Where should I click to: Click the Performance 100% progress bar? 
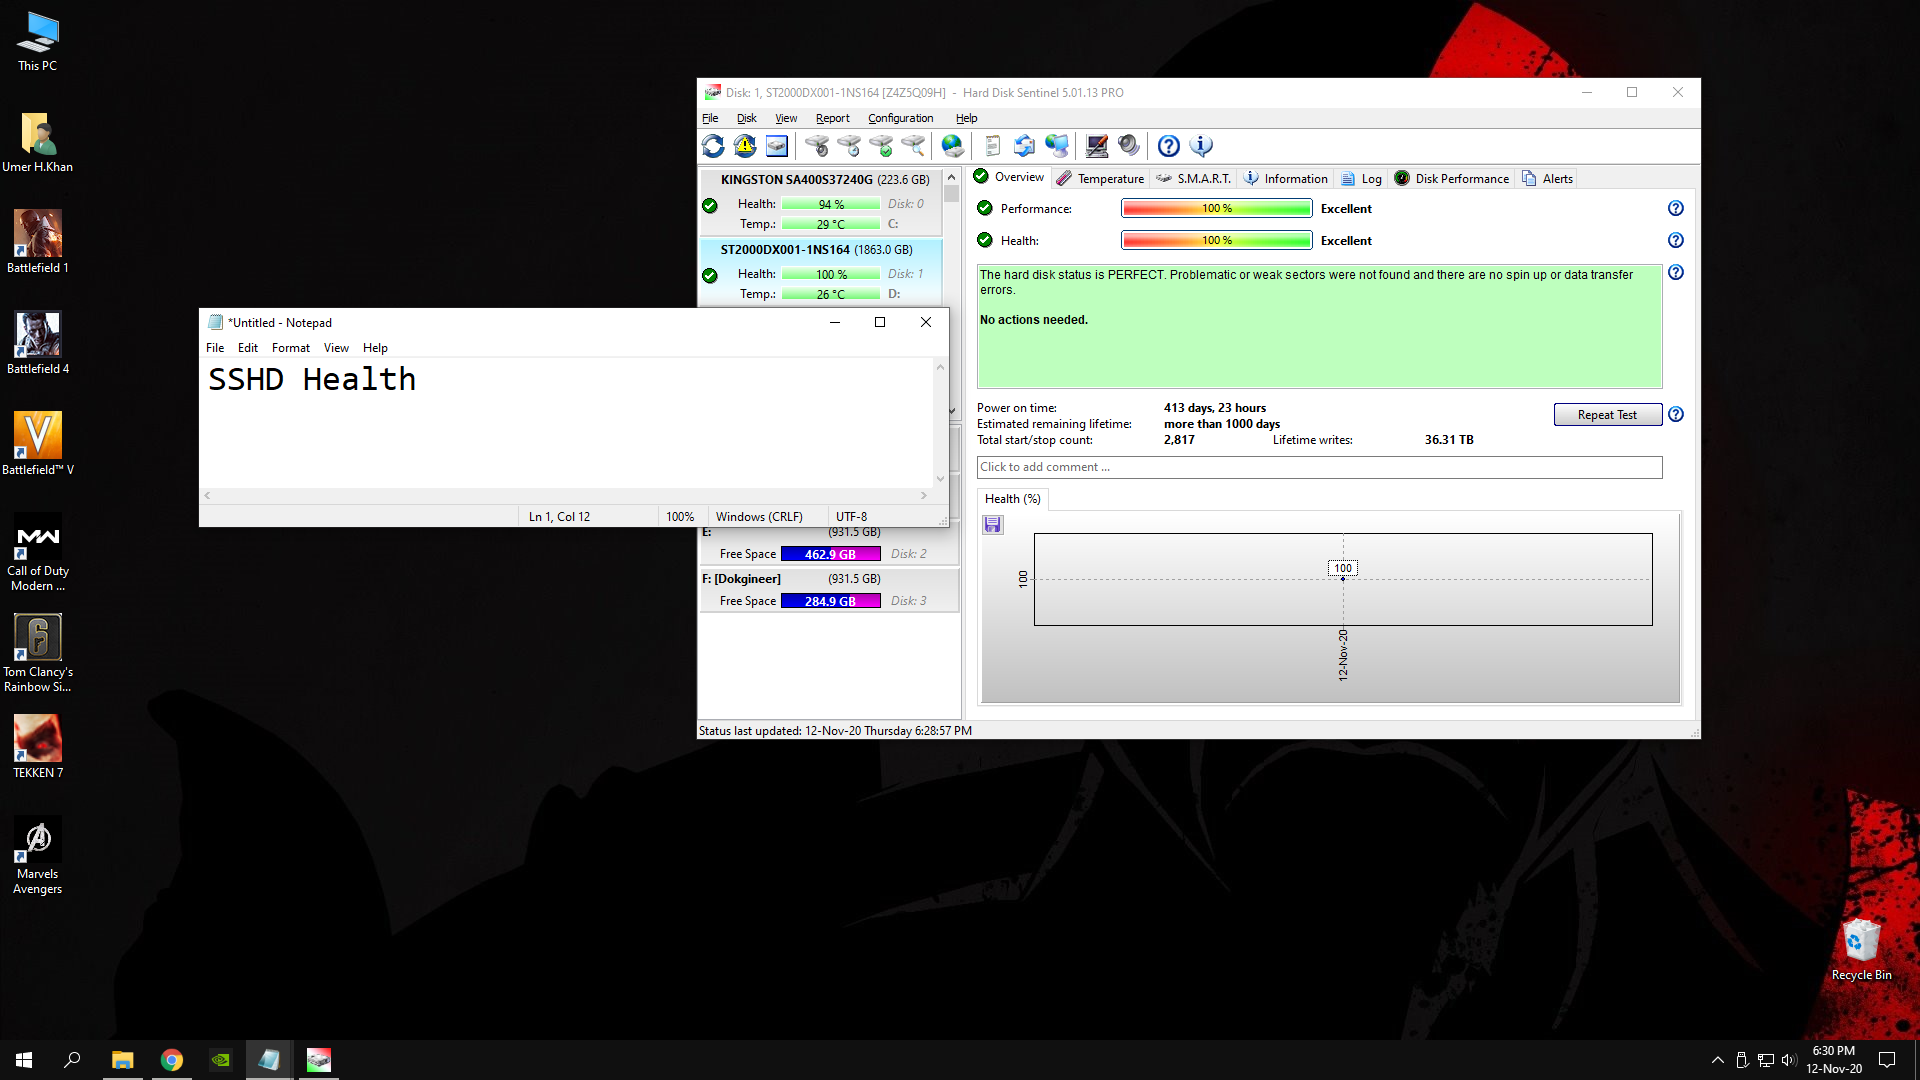(1216, 208)
